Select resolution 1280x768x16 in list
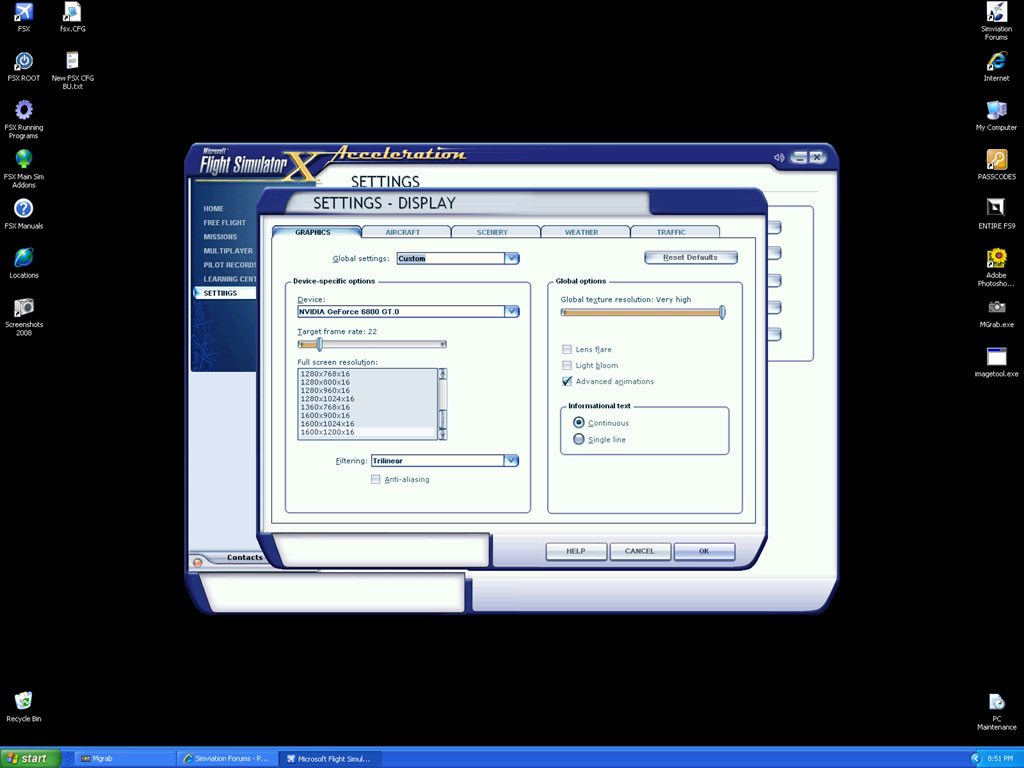Viewport: 1024px width, 768px height. (x=367, y=374)
